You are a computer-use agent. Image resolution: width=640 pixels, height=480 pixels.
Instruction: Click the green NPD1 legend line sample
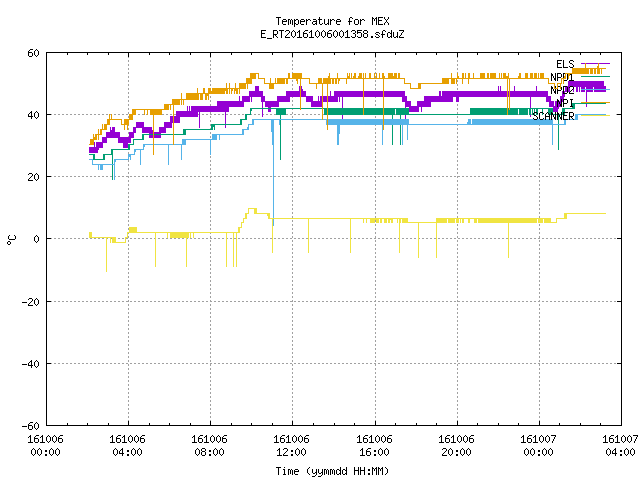595,77
